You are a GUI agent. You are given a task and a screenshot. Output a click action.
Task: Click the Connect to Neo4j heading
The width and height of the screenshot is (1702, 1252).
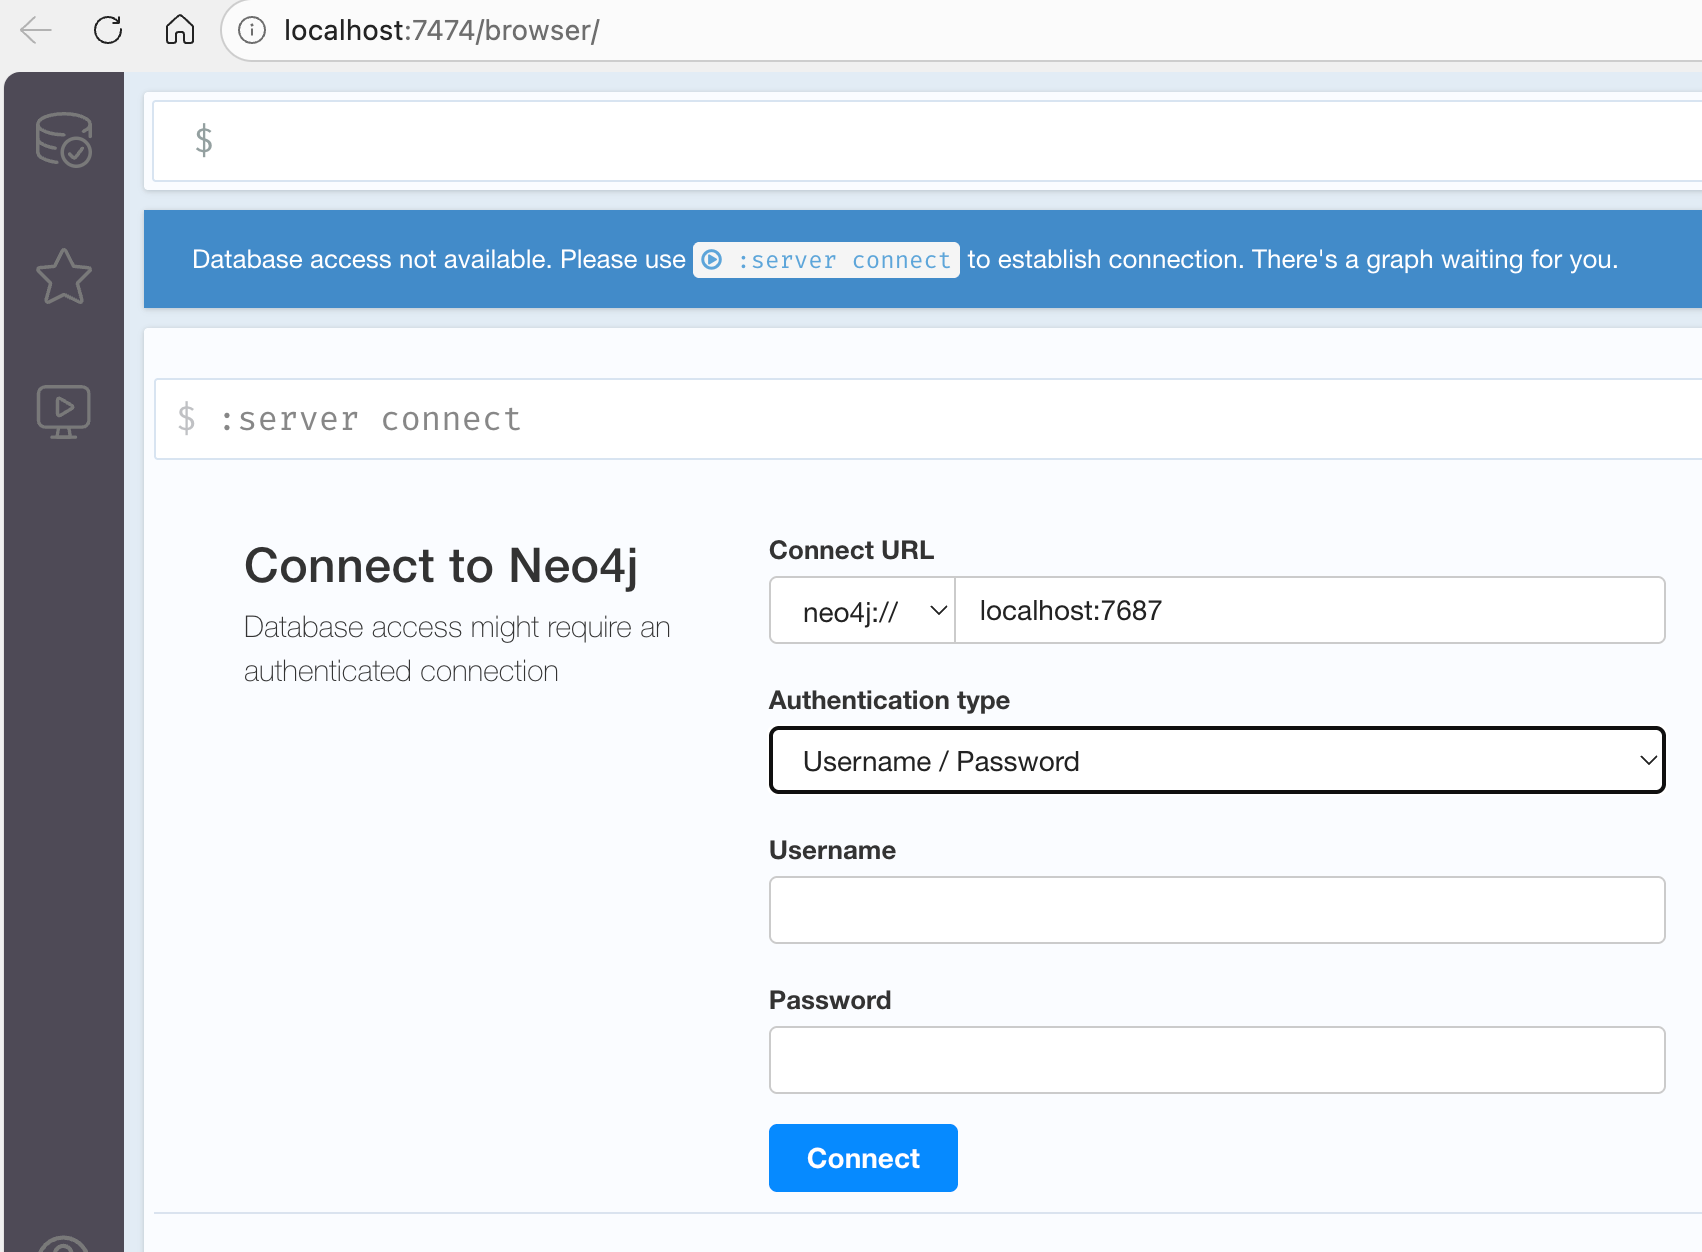coord(441,566)
